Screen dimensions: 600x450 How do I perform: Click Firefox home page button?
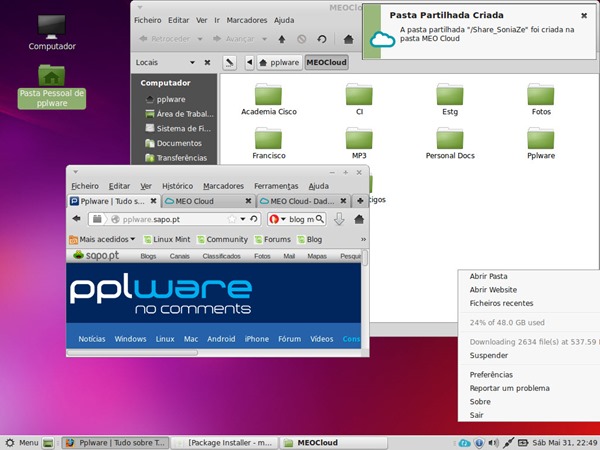[359, 219]
